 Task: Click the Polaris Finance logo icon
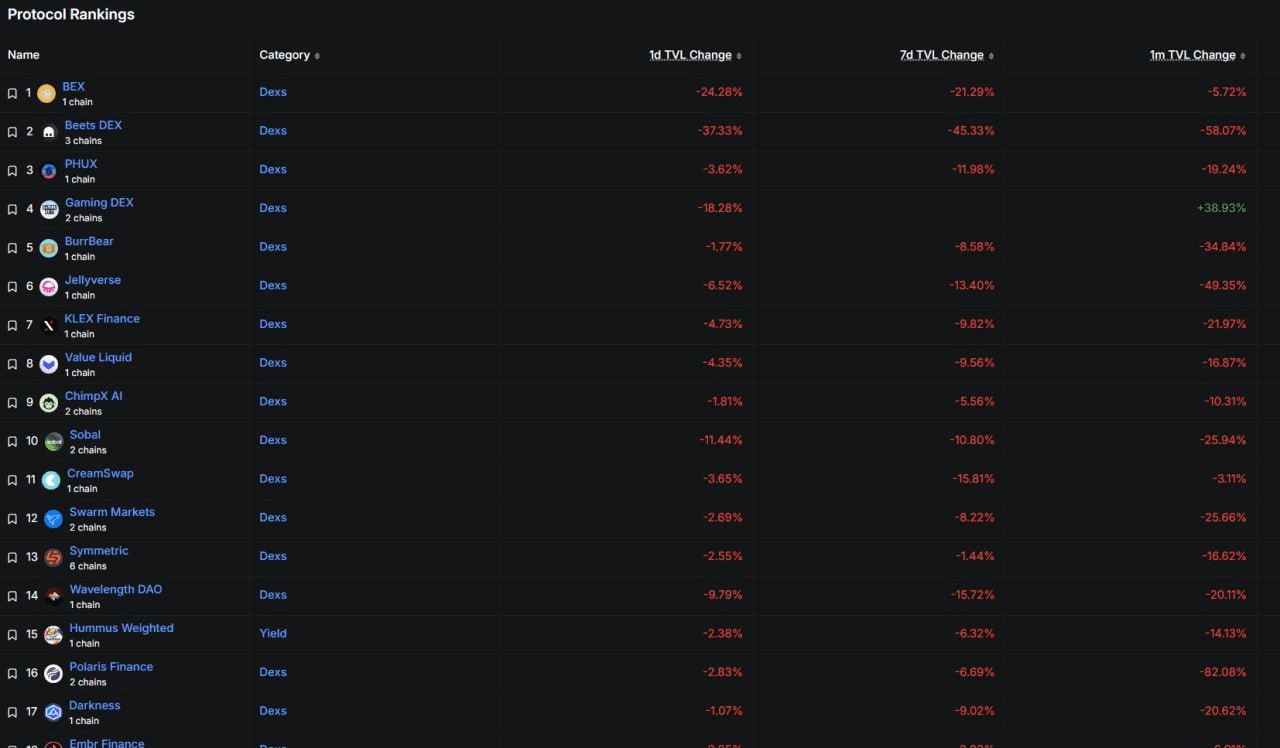53,674
